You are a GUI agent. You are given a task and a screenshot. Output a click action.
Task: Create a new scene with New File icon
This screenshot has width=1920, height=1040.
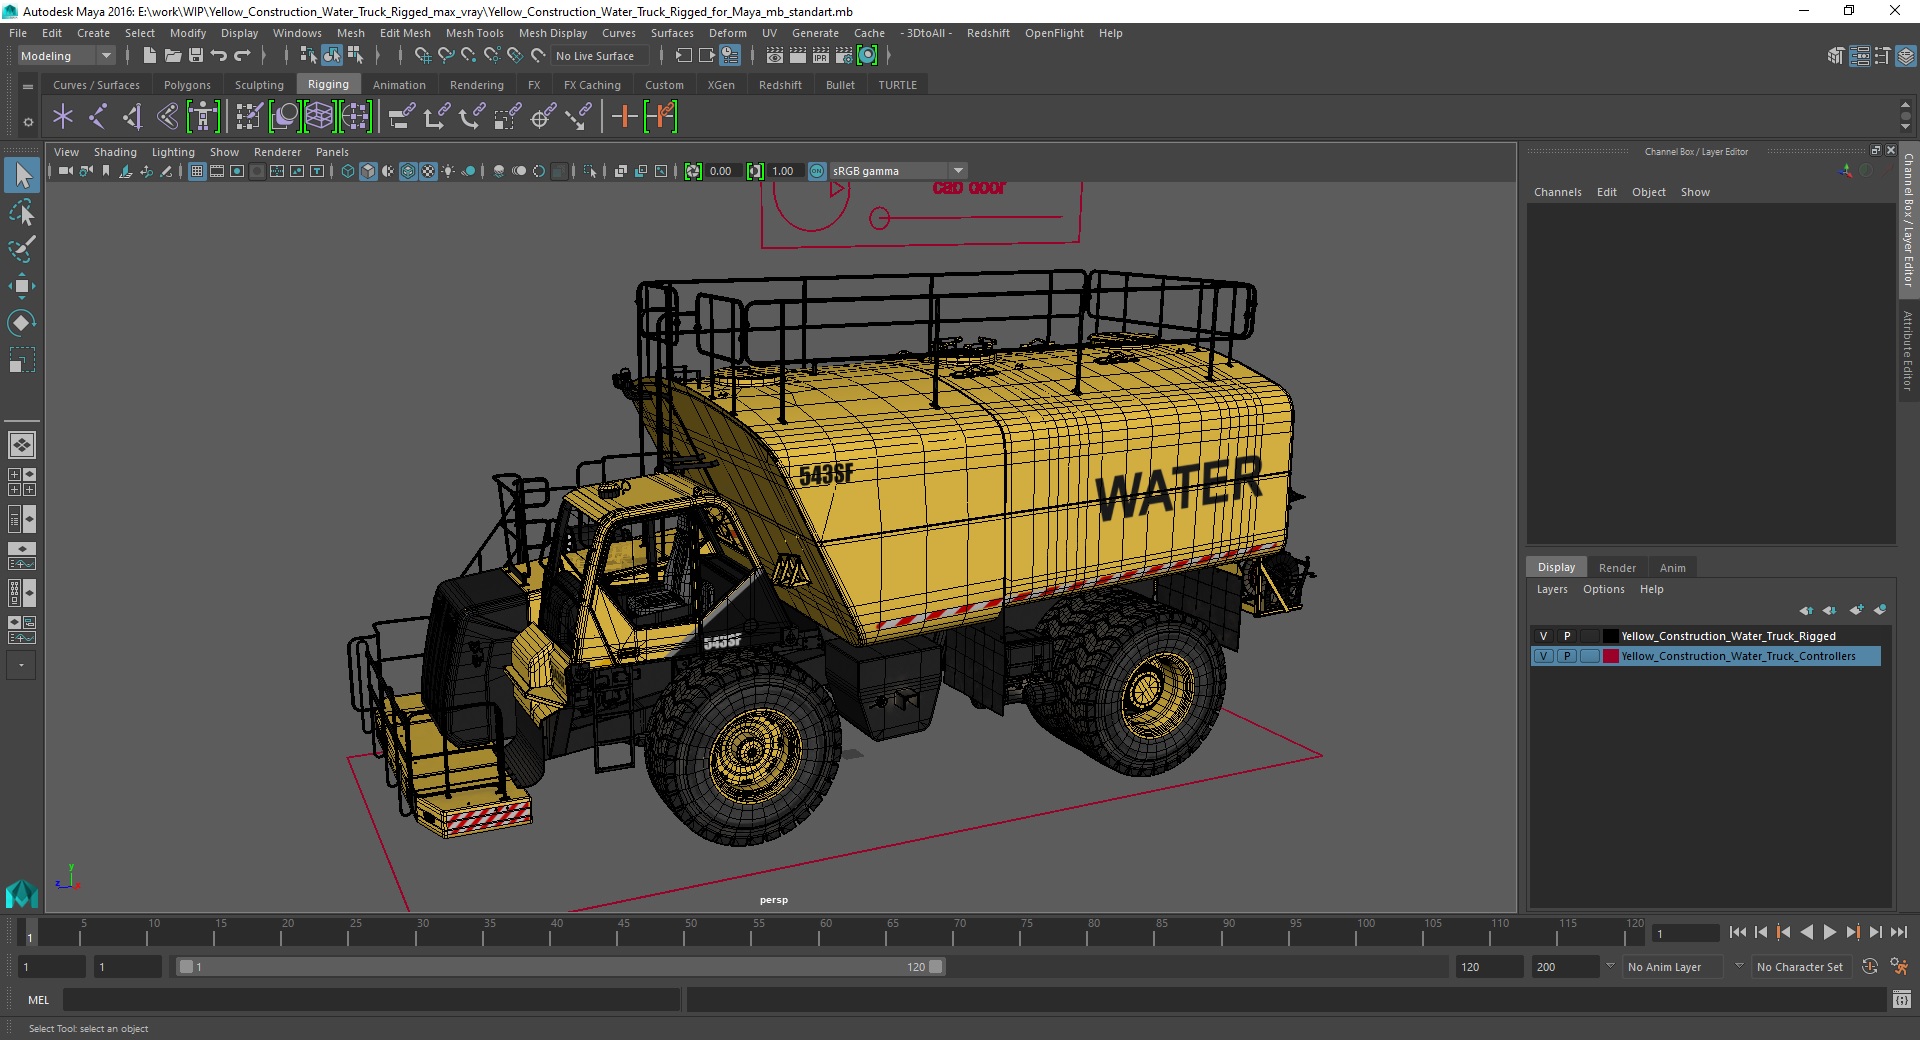tap(149, 56)
